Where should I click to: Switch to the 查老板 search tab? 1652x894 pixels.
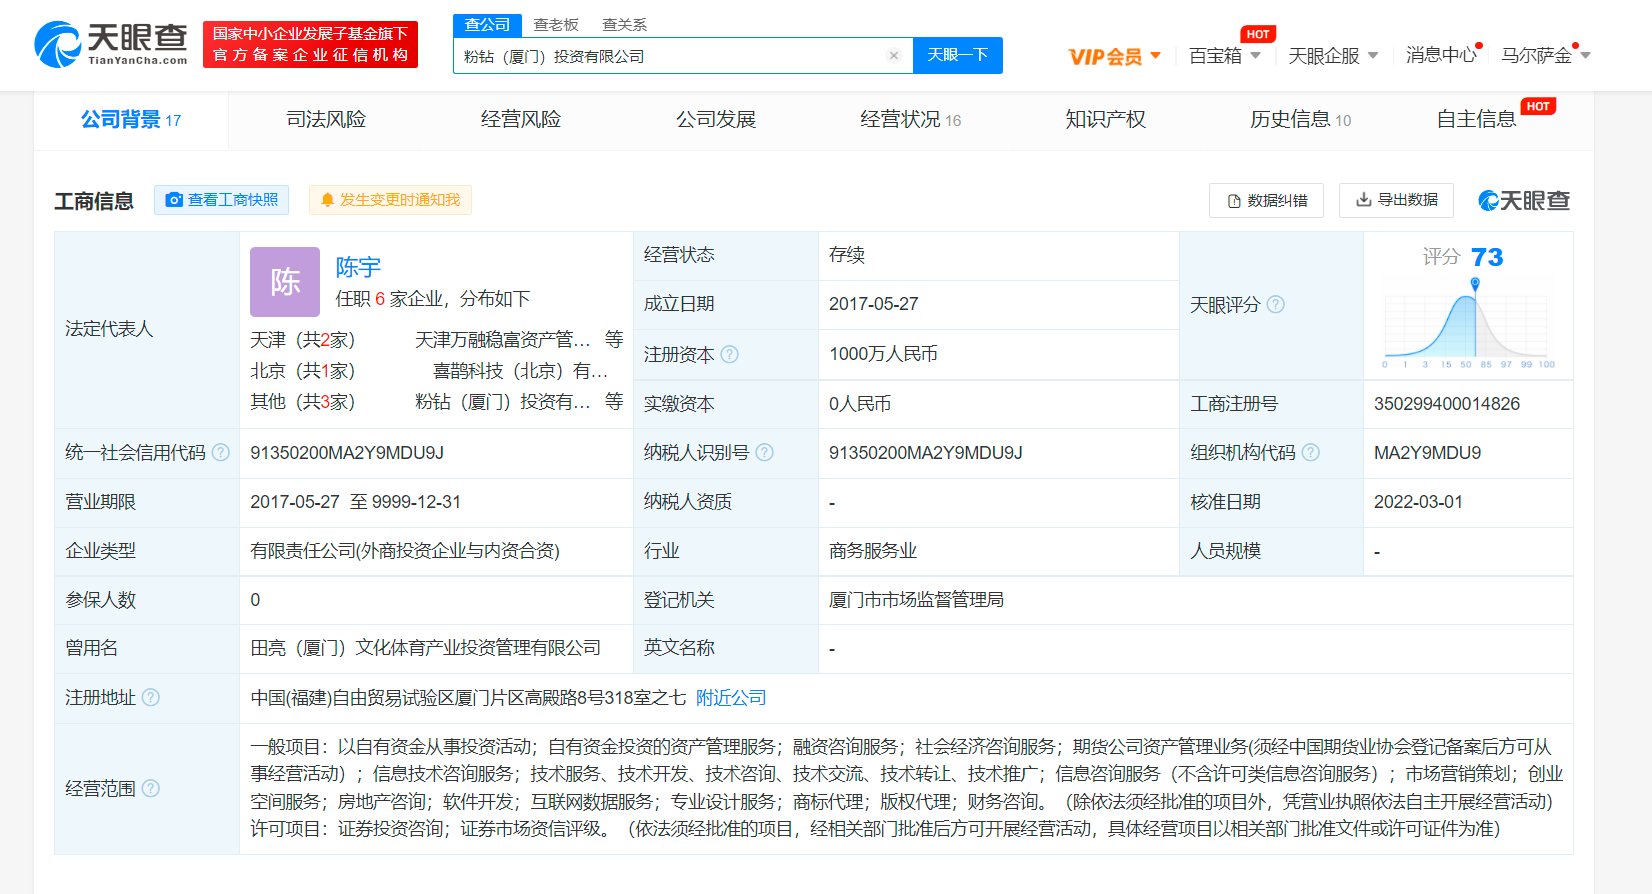(556, 25)
